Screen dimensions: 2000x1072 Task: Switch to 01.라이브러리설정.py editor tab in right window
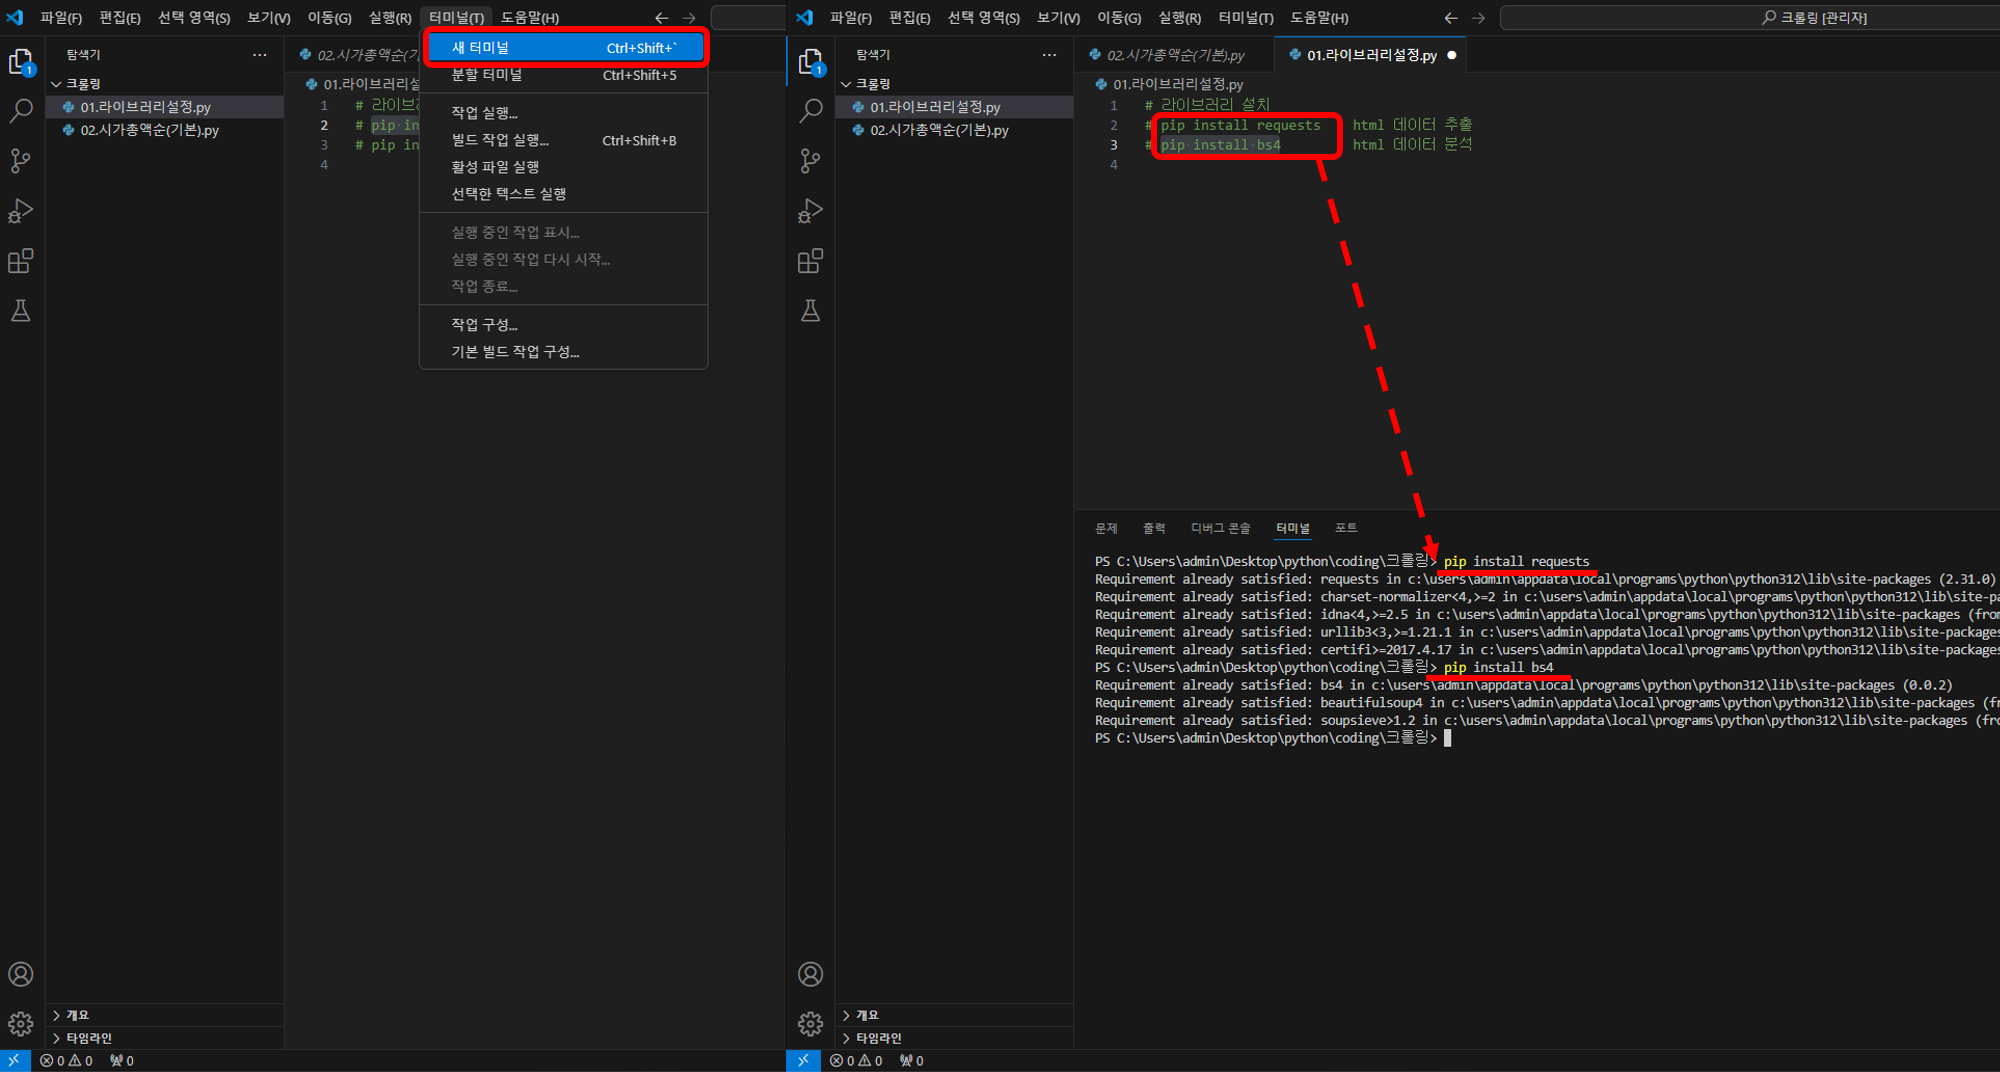tap(1371, 55)
